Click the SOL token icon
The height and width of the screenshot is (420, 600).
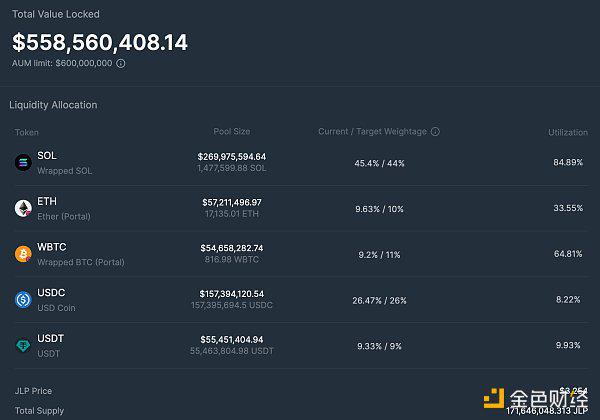coord(23,162)
